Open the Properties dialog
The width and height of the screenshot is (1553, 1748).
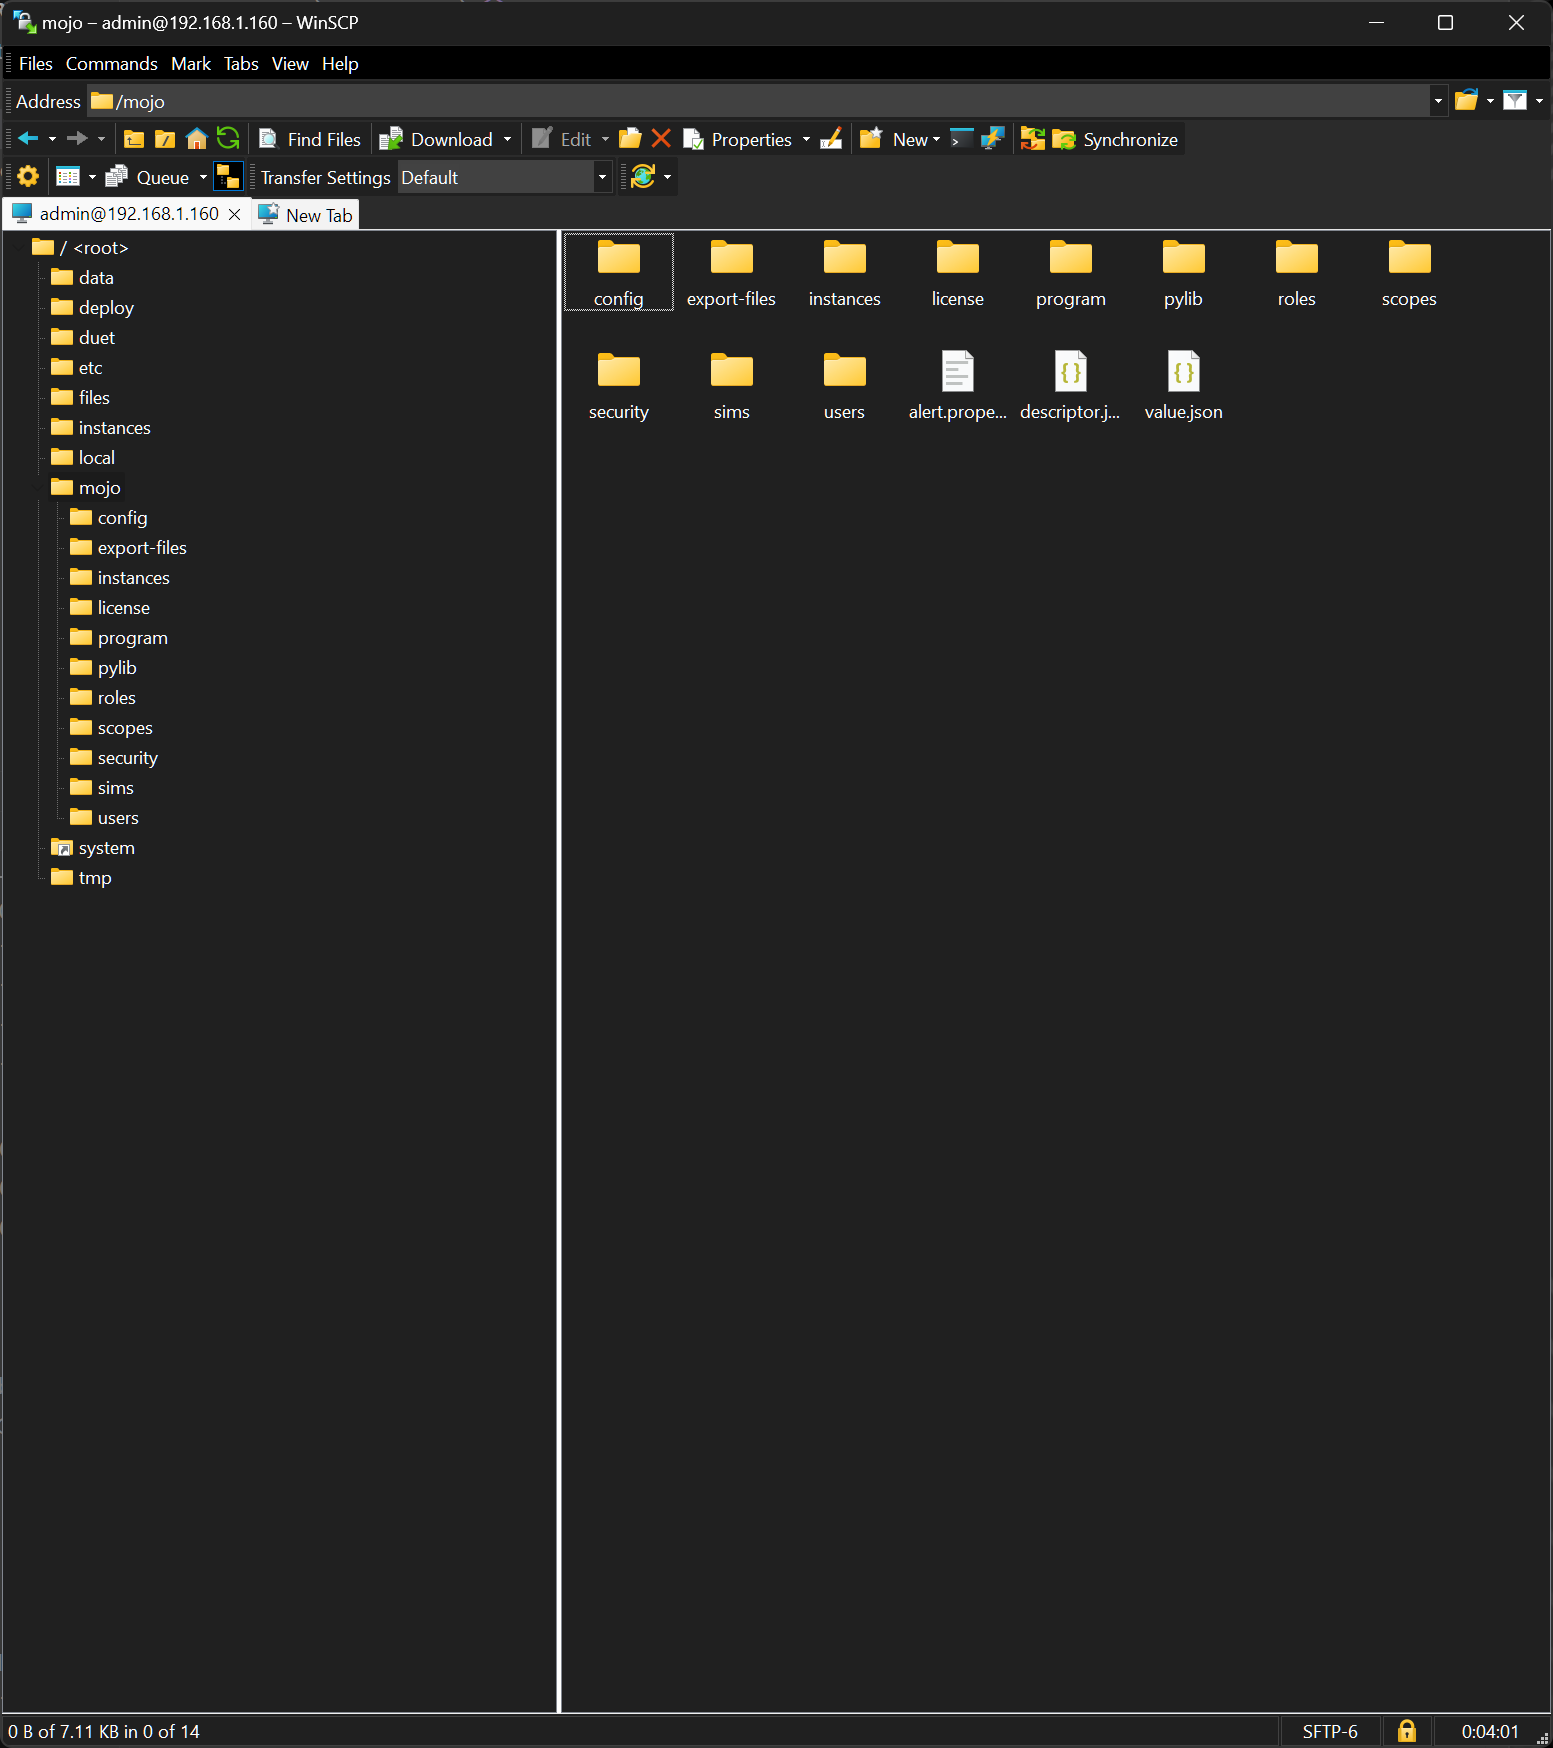pyautogui.click(x=738, y=139)
